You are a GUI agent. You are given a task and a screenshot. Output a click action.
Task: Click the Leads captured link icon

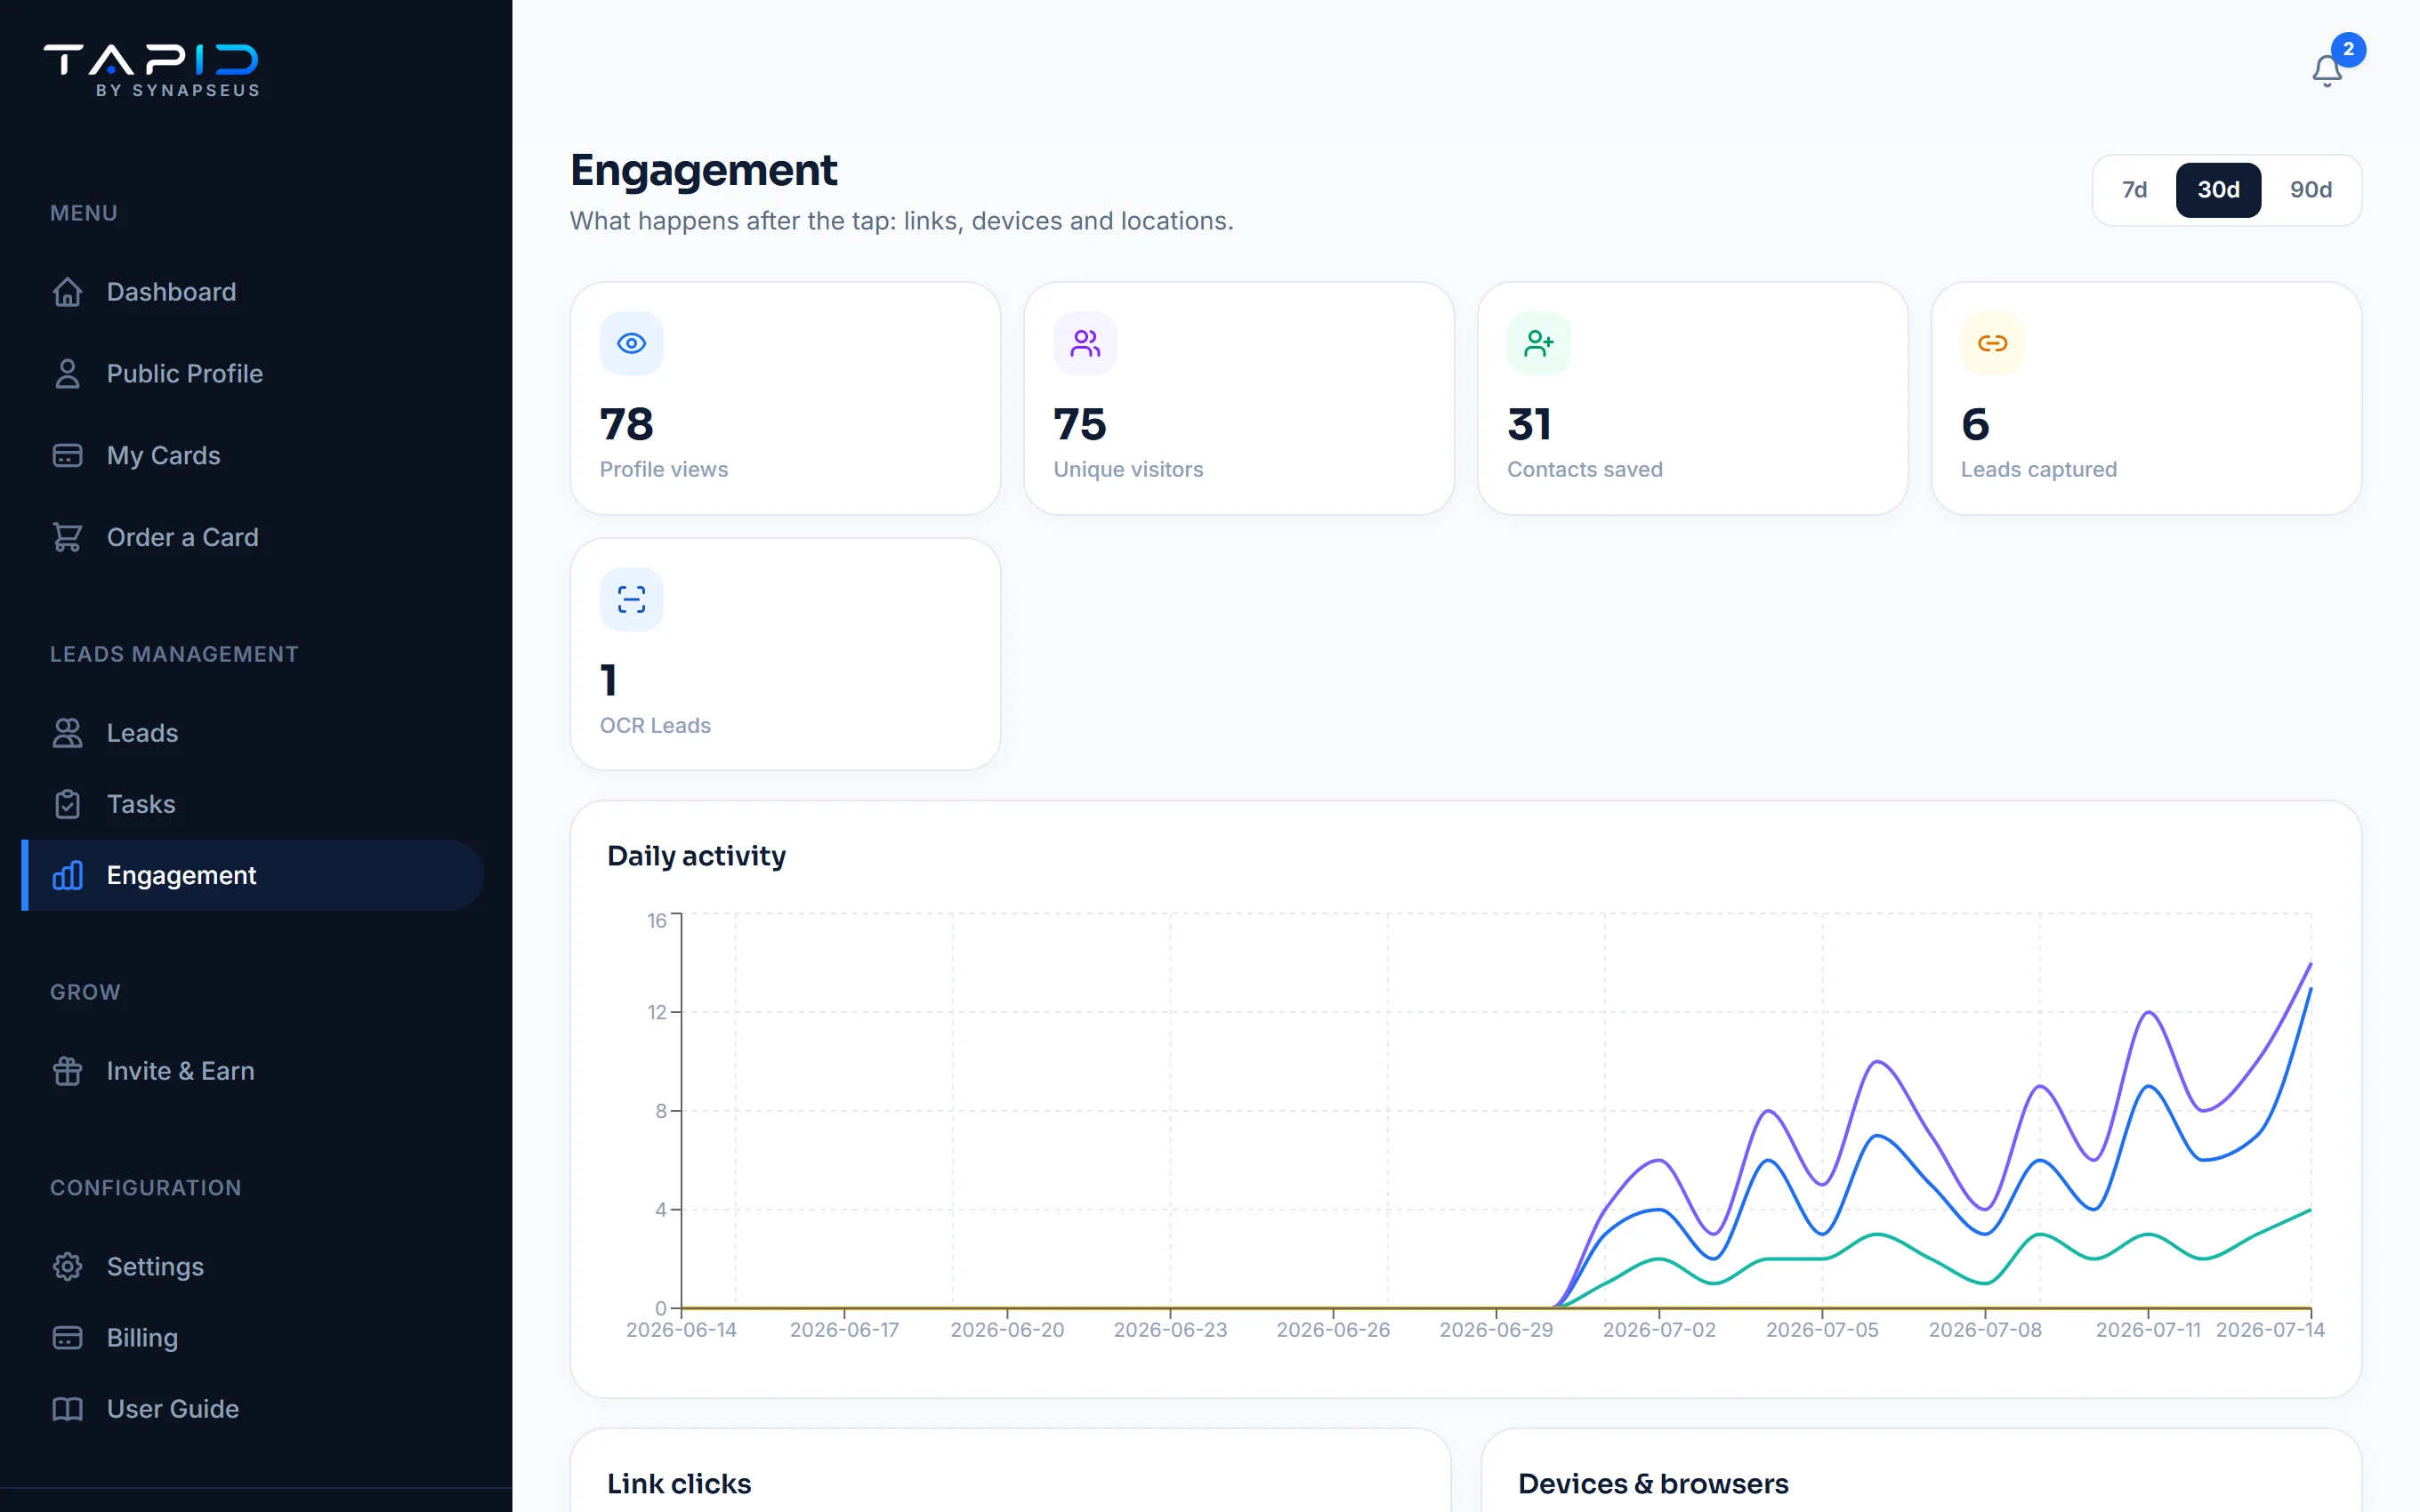point(1992,343)
